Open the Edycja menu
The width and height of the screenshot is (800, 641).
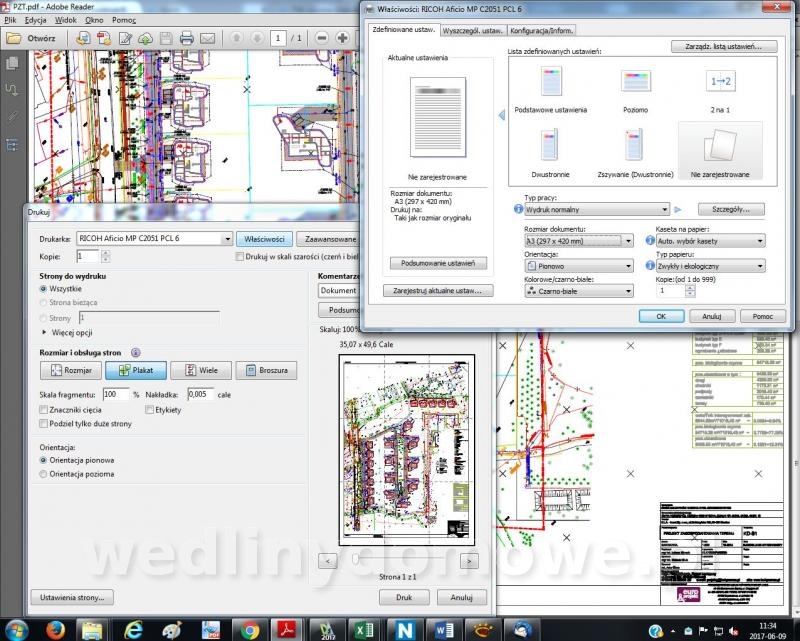[x=35, y=20]
